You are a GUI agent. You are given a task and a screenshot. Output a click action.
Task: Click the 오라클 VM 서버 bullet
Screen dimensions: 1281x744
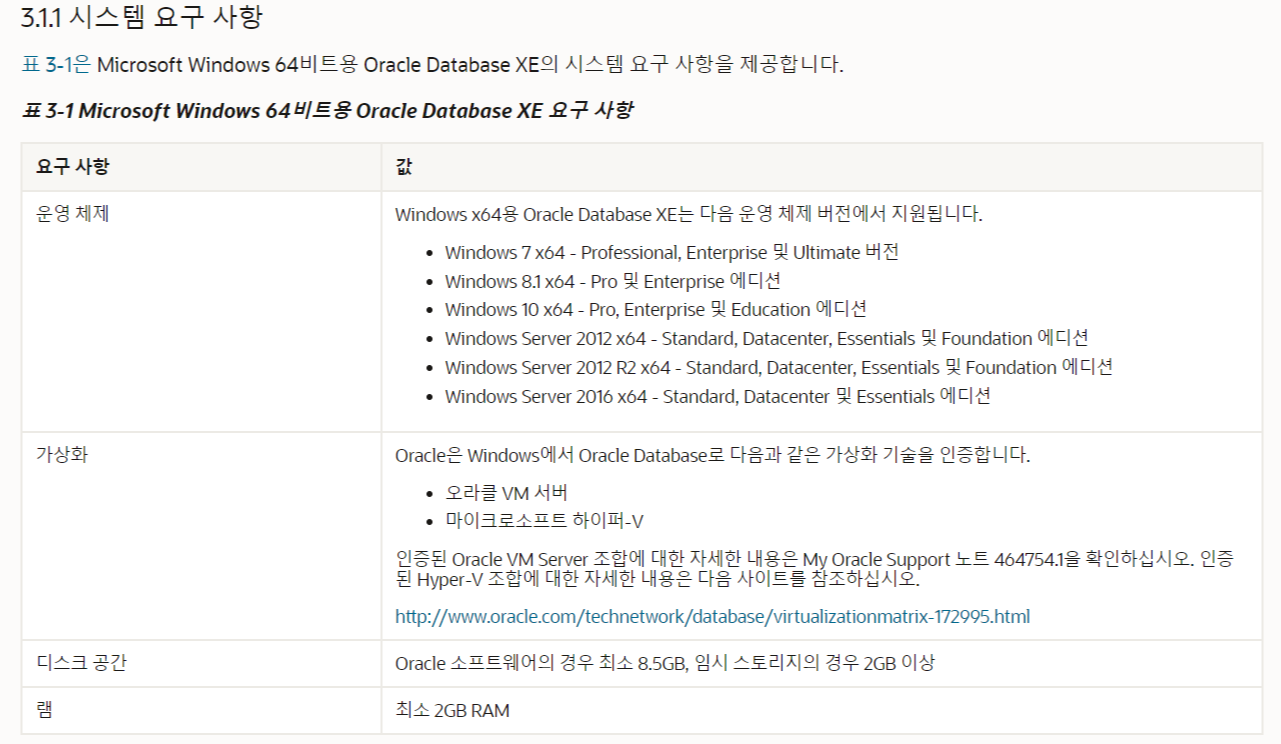click(x=507, y=493)
